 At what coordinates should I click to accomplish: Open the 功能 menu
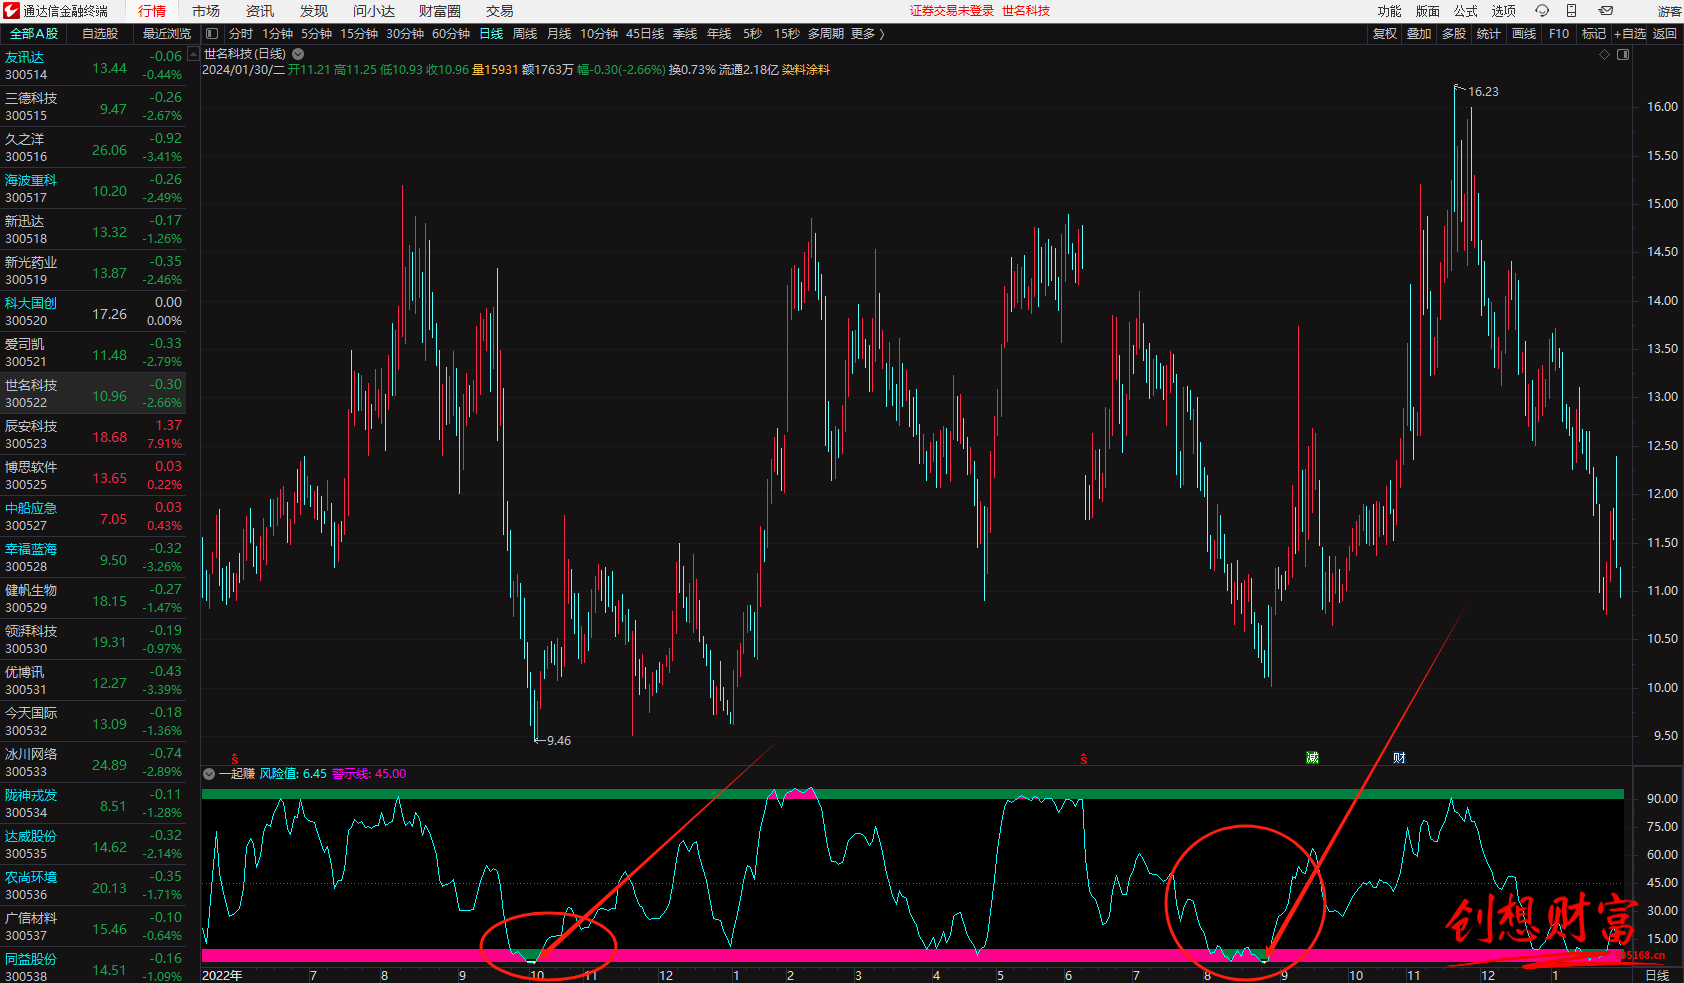coord(1390,11)
